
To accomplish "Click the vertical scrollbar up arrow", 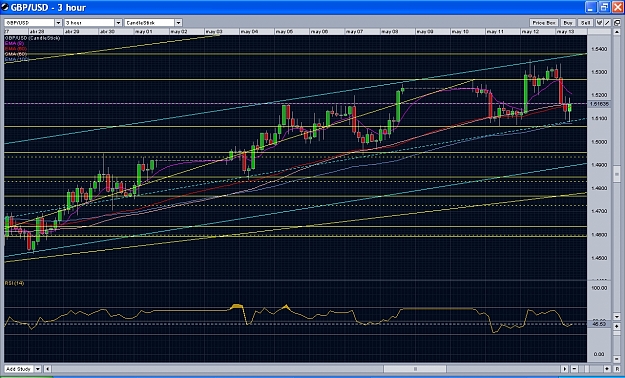I will 617,32.
